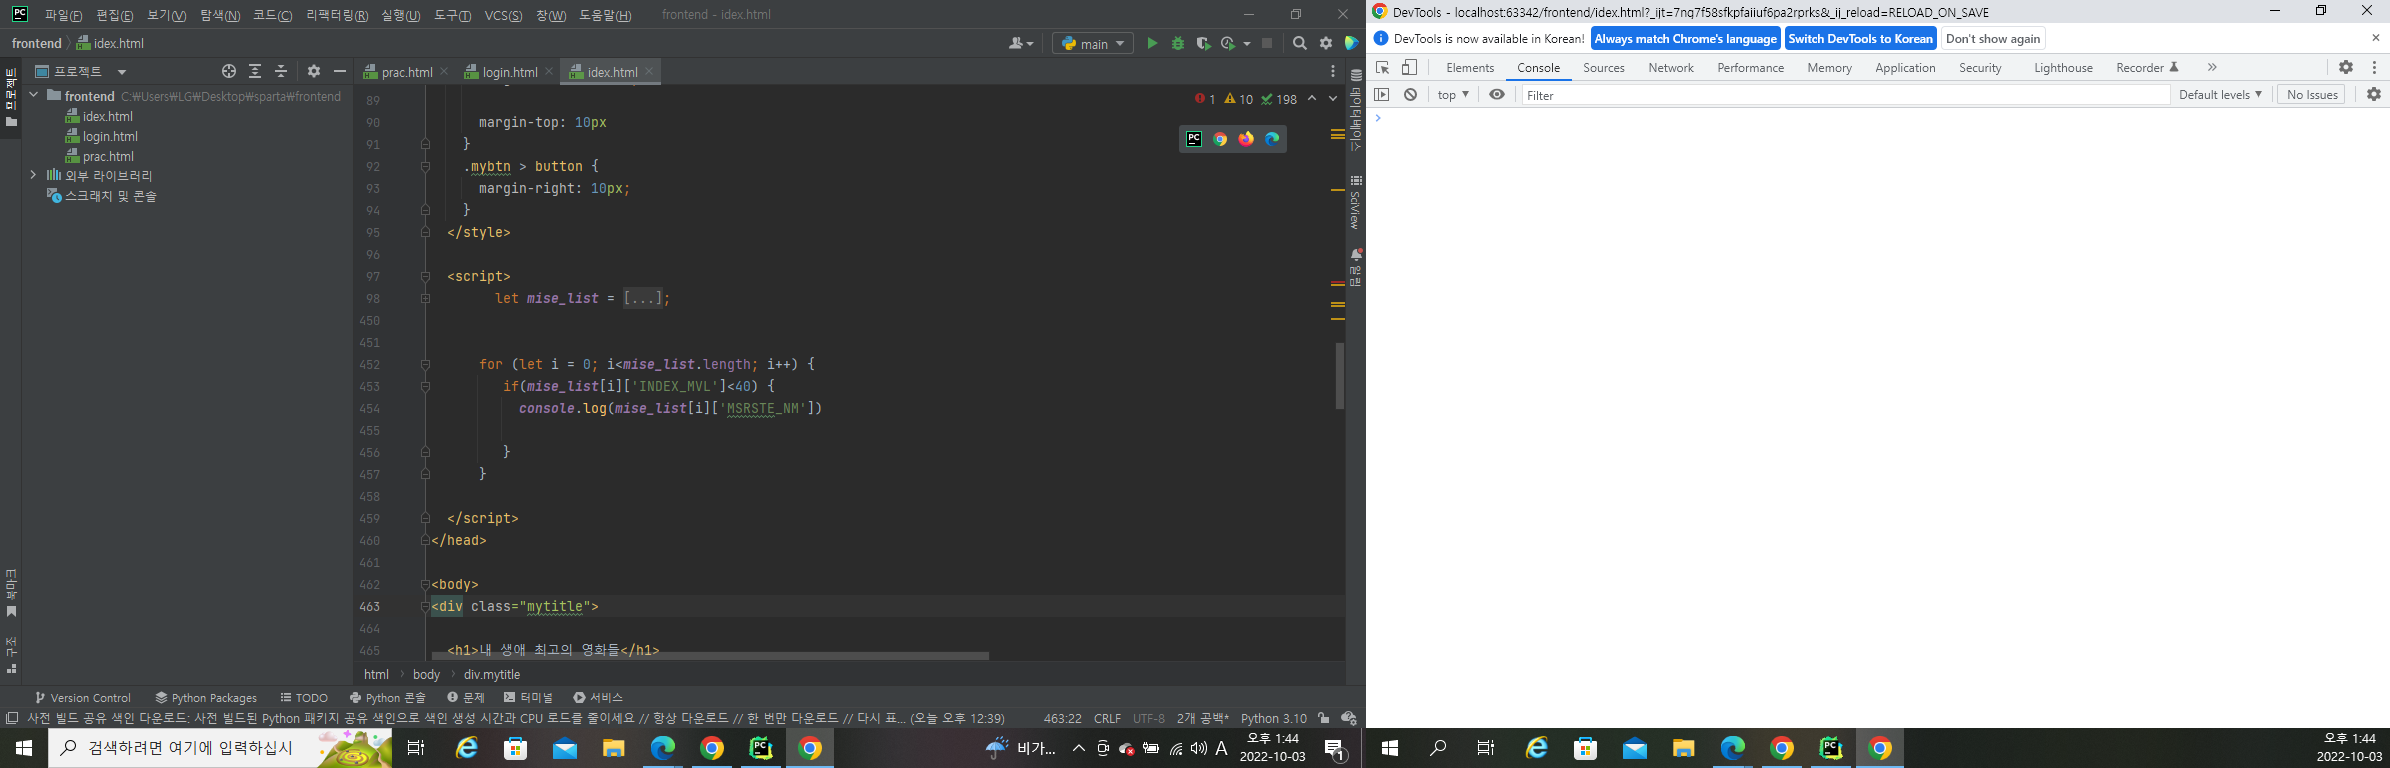Screen dimensions: 2390x768
Task: Open user account dropdown in PyCharm toolbar
Action: click(1021, 43)
